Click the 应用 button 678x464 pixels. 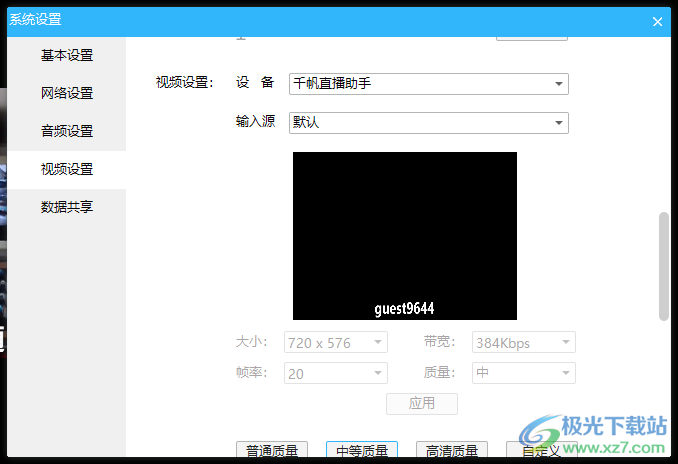pyautogui.click(x=422, y=403)
